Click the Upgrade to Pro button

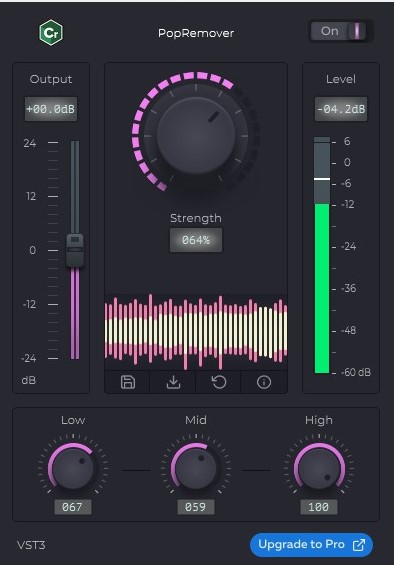coord(311,545)
